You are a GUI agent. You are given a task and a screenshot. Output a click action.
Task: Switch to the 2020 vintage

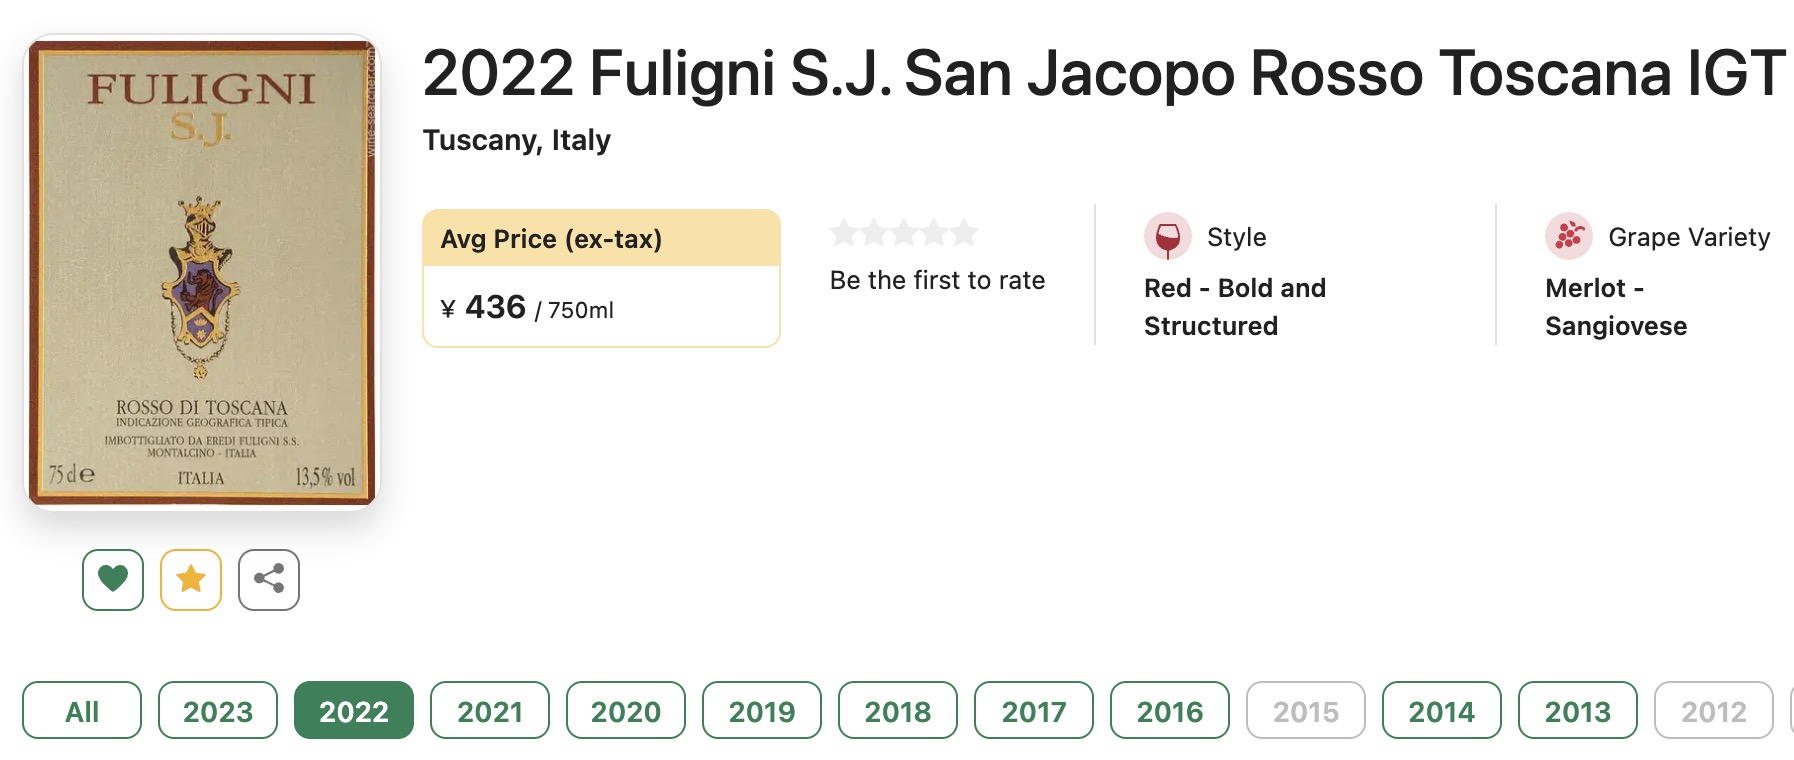(626, 711)
